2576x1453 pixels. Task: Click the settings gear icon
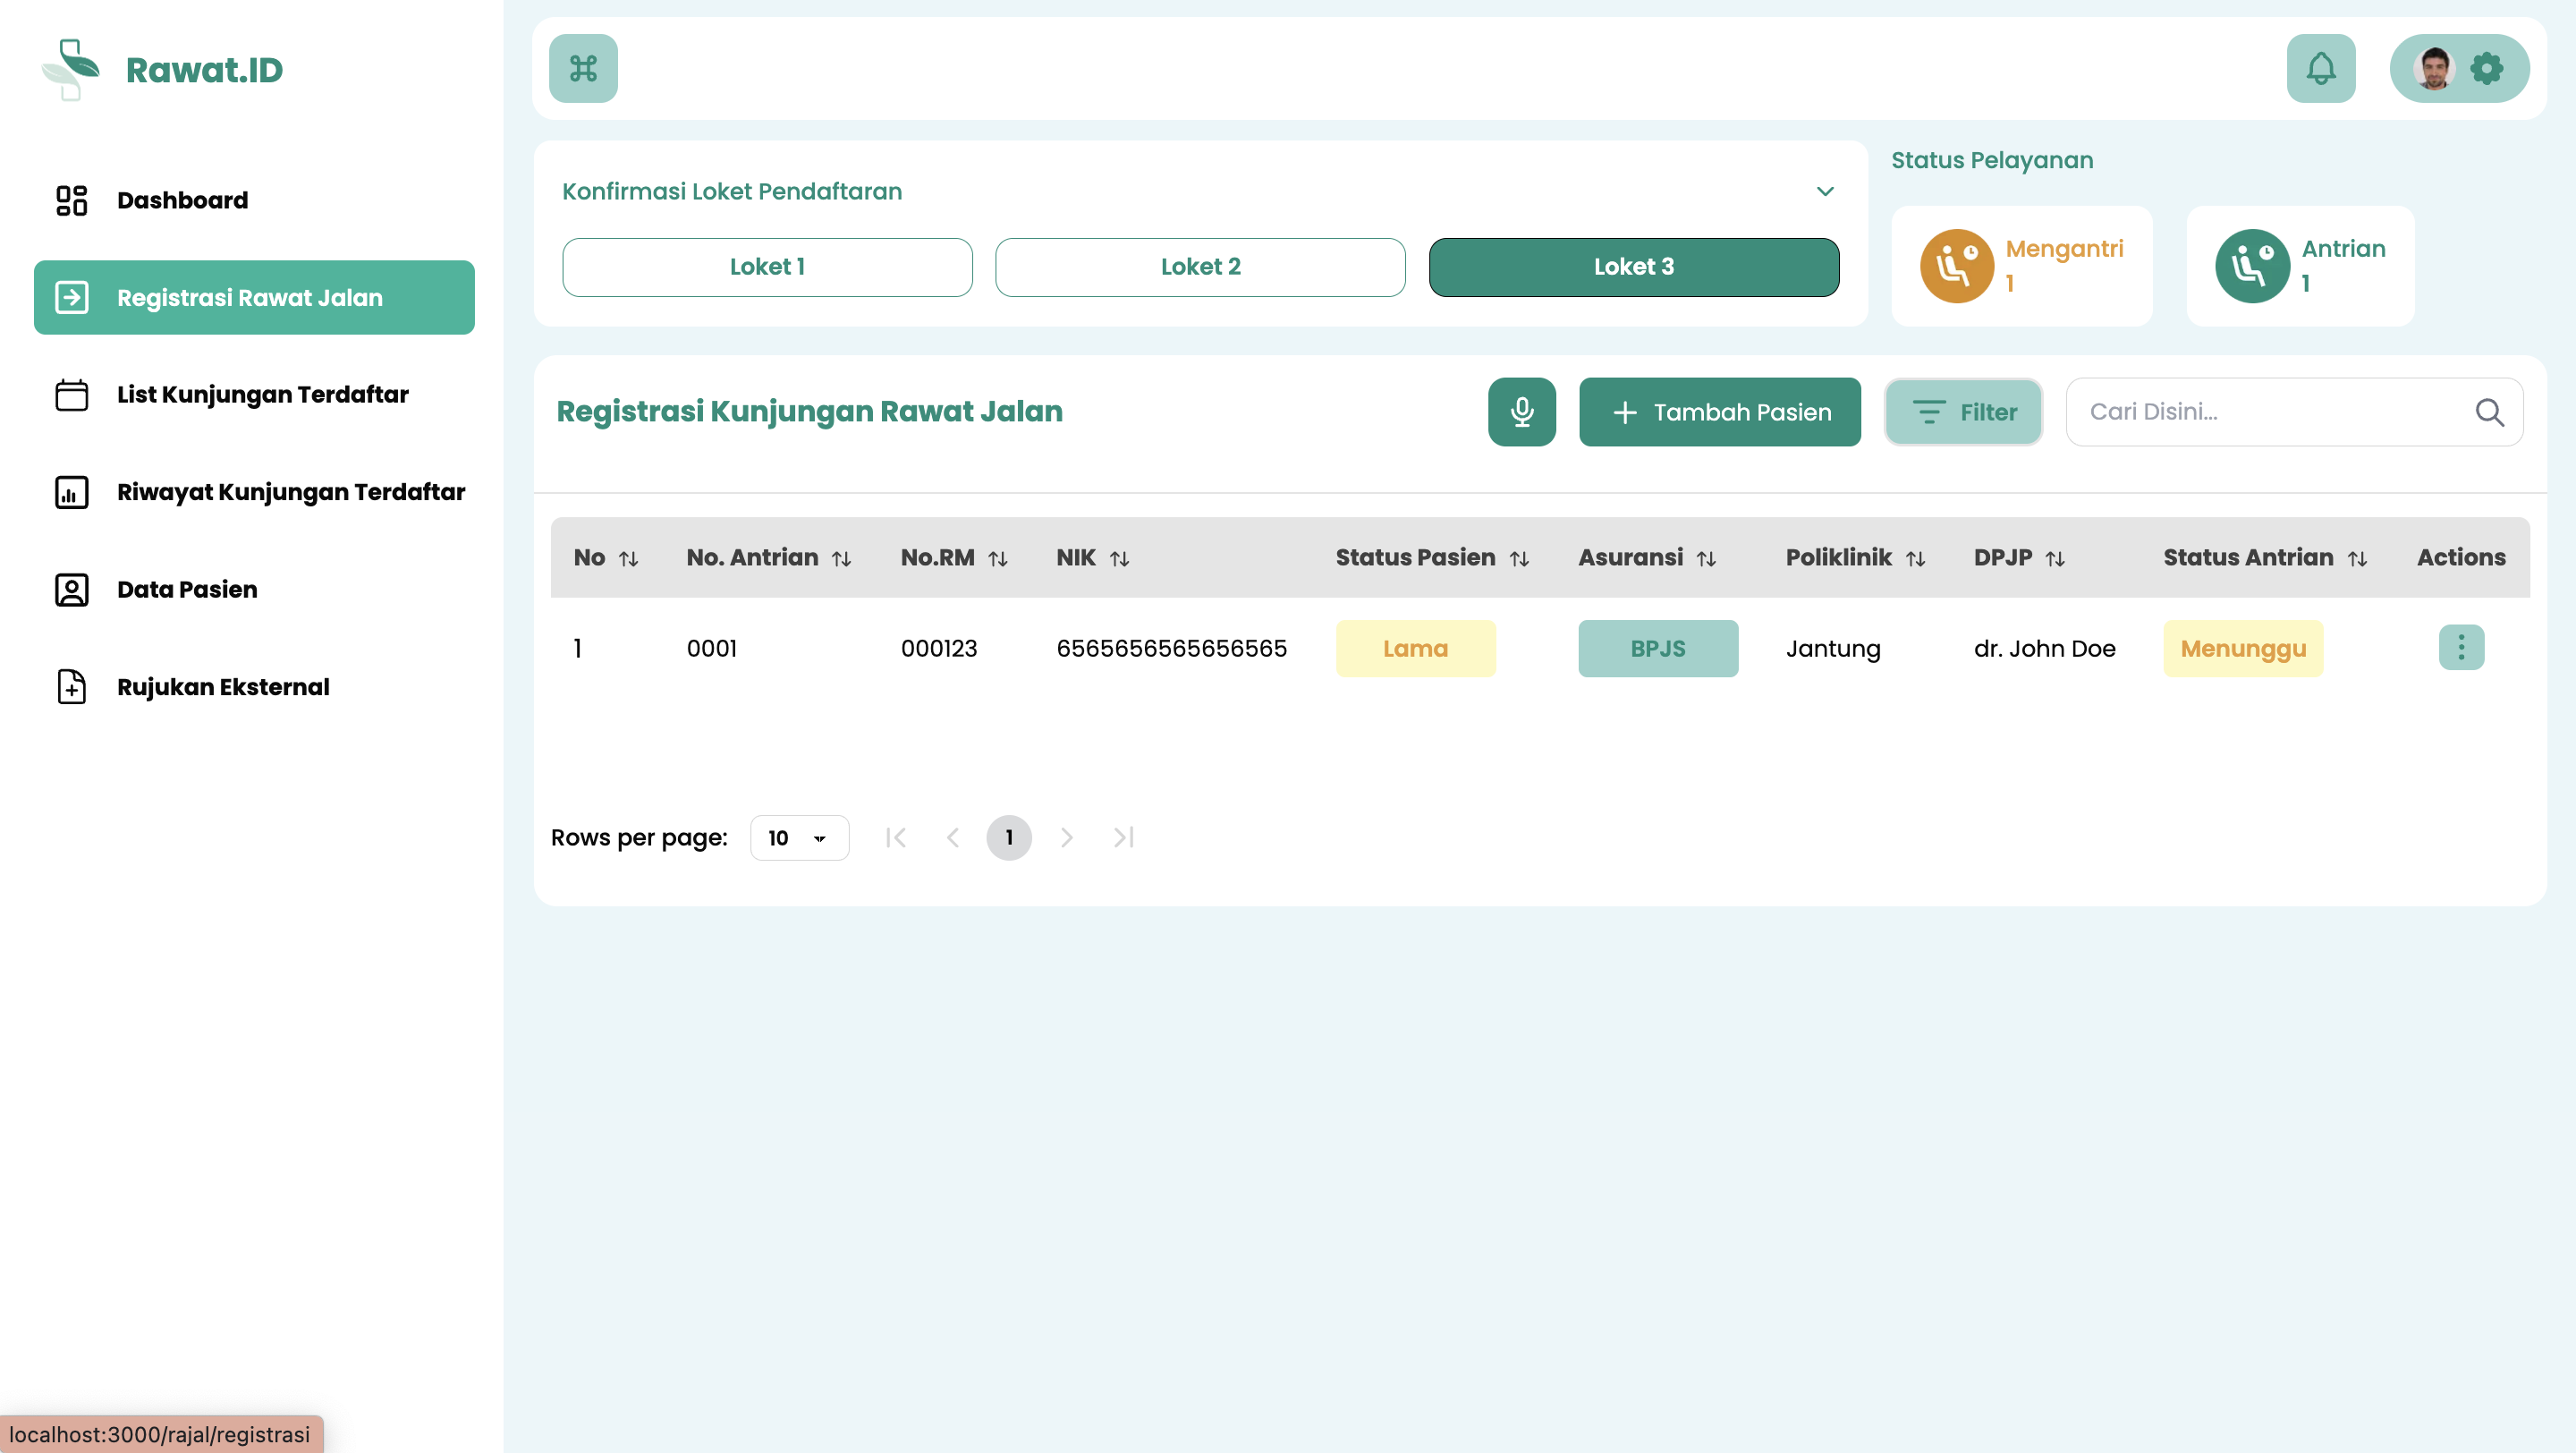tap(2487, 68)
